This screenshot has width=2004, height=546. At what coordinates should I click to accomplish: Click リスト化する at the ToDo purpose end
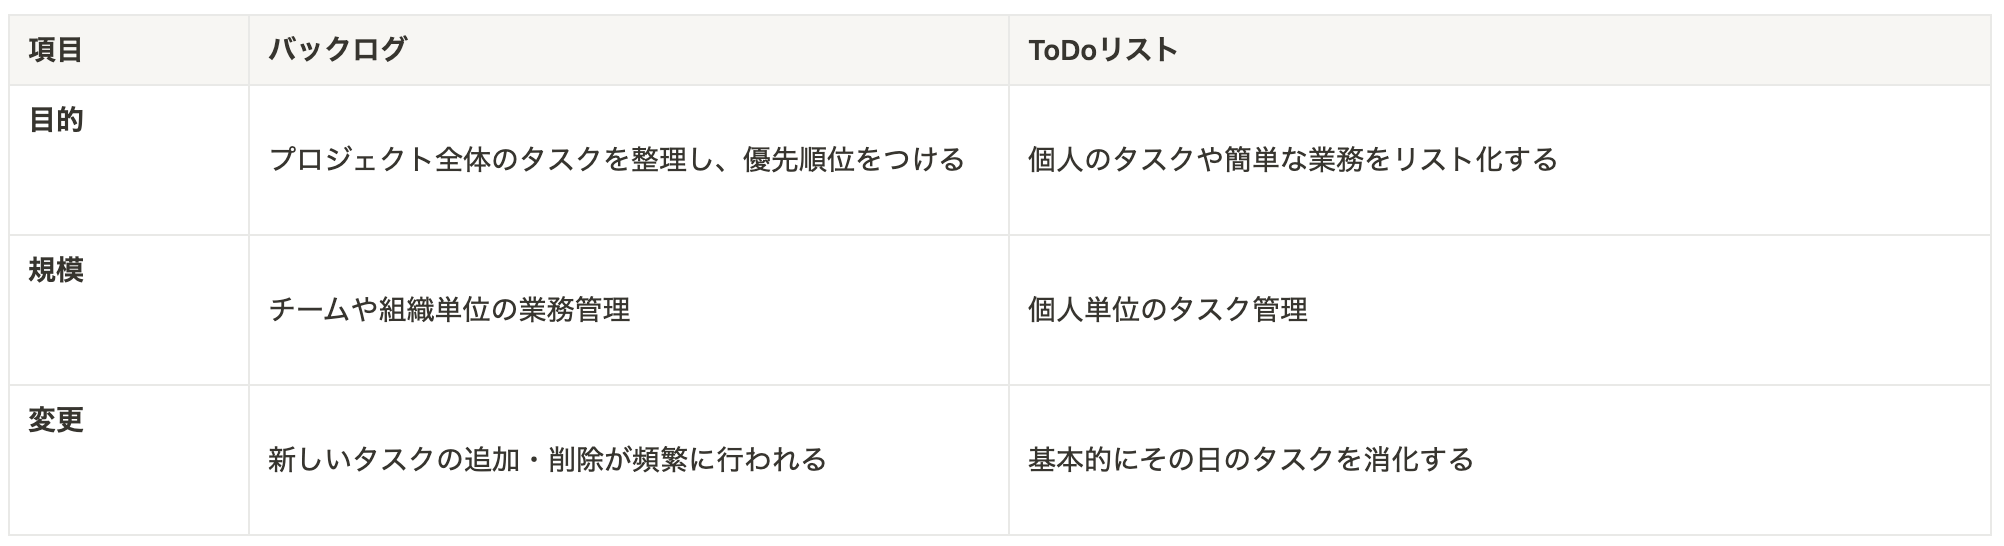[x=1475, y=160]
